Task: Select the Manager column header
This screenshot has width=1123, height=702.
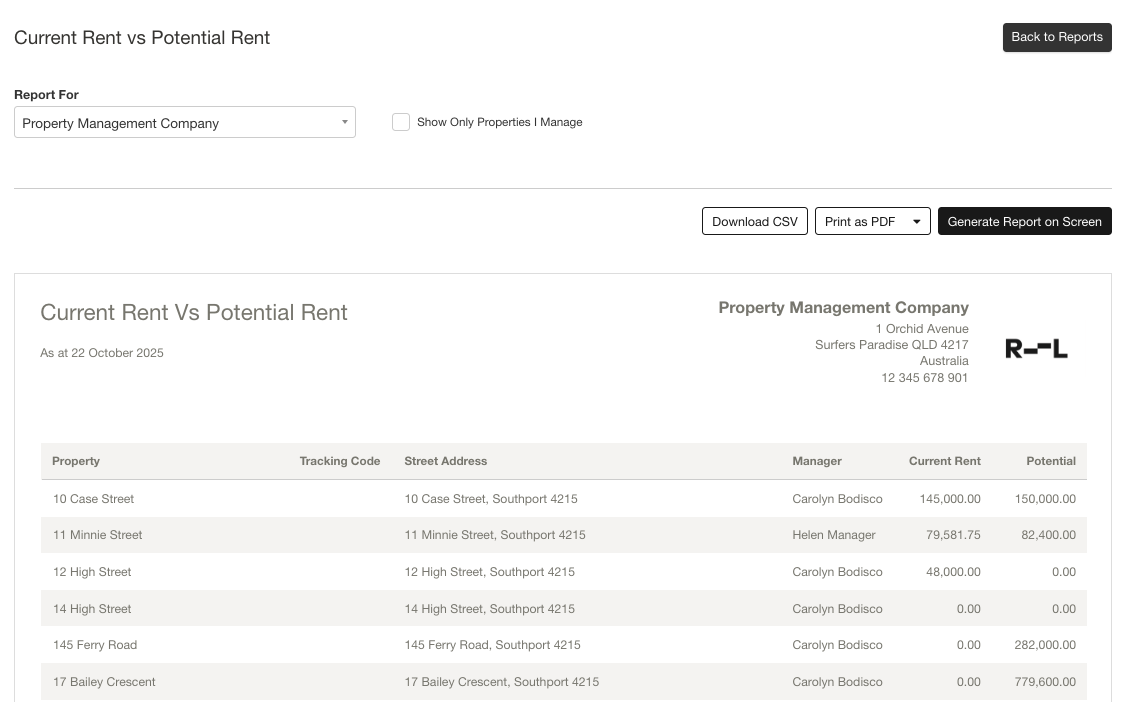Action: click(x=817, y=461)
